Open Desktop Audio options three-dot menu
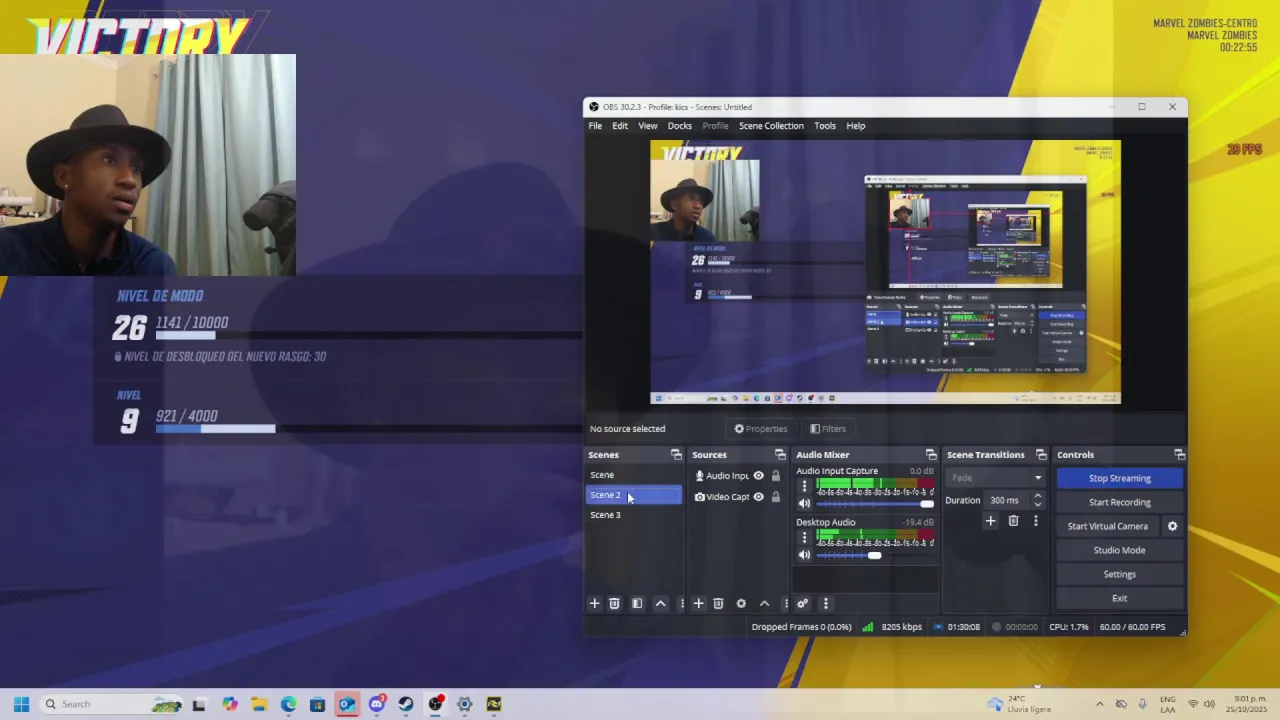Image resolution: width=1280 pixels, height=720 pixels. [804, 537]
